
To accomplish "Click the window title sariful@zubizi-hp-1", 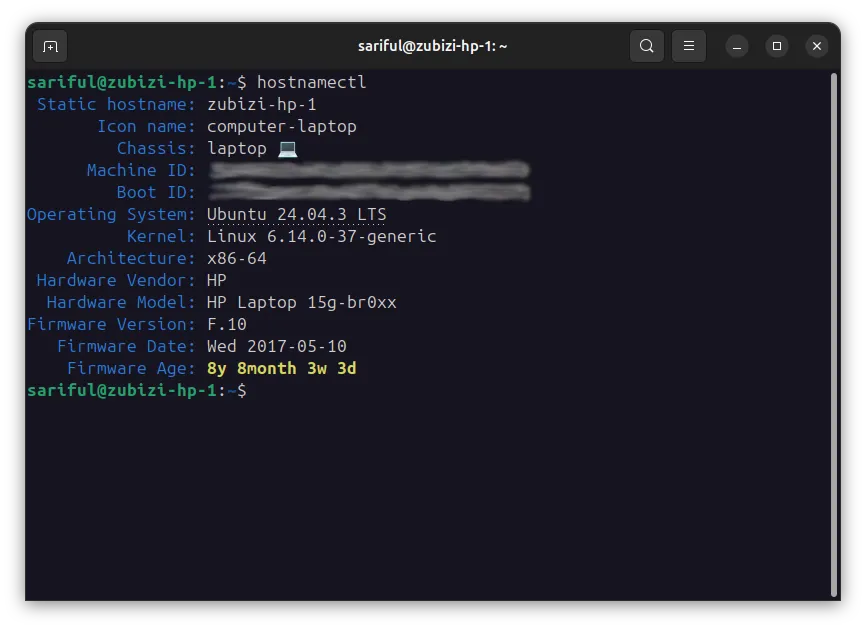I will (432, 46).
